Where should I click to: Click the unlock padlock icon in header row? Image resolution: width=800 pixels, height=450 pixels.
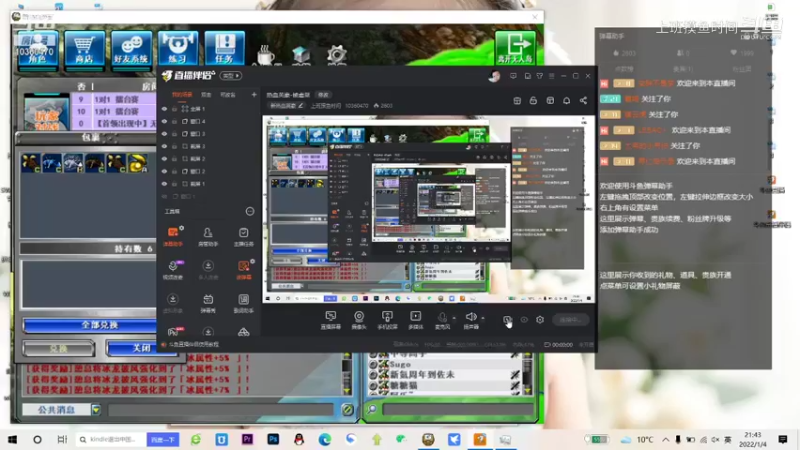533,101
